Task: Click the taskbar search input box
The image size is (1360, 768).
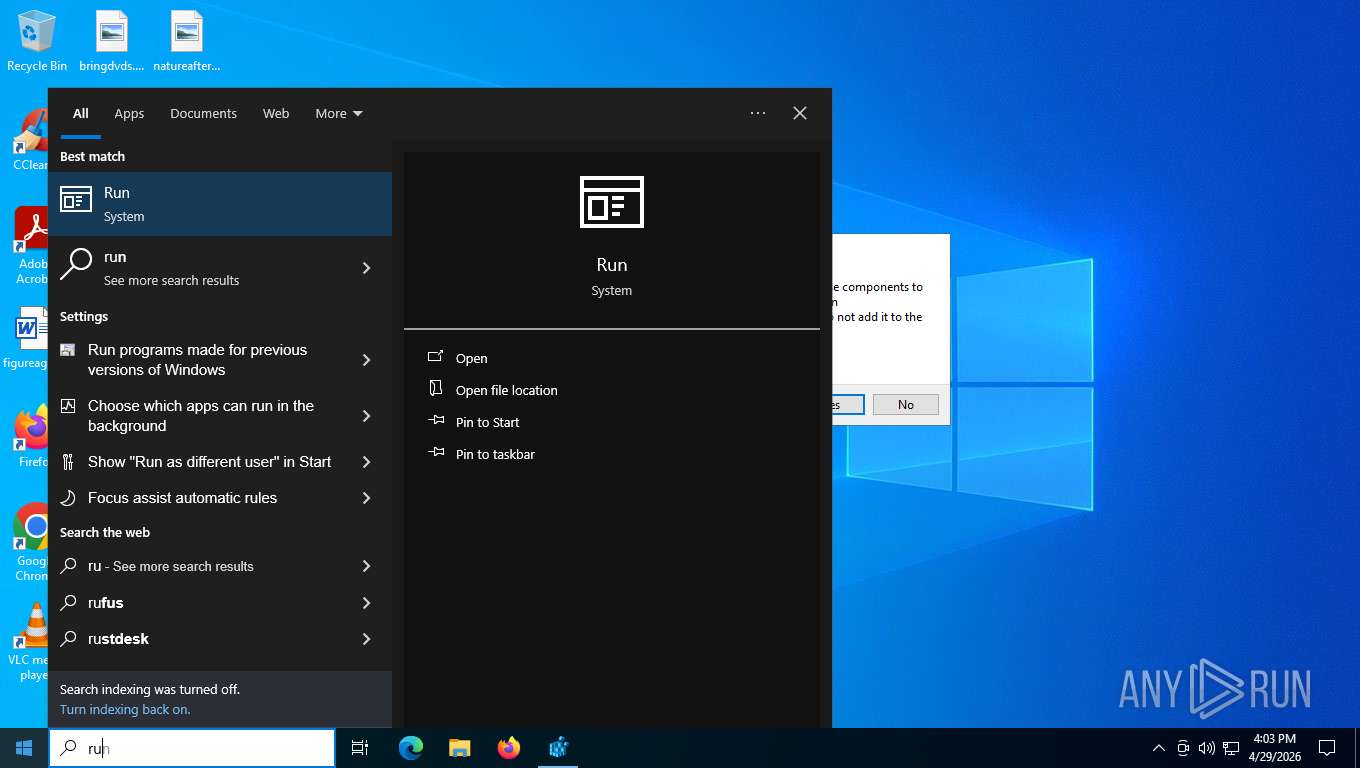Action: click(x=192, y=748)
